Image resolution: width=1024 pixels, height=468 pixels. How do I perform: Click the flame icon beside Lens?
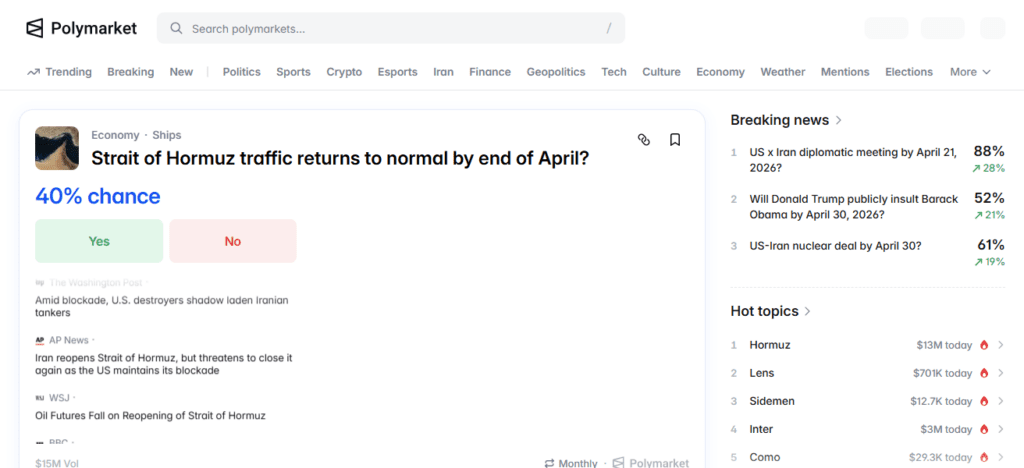984,373
